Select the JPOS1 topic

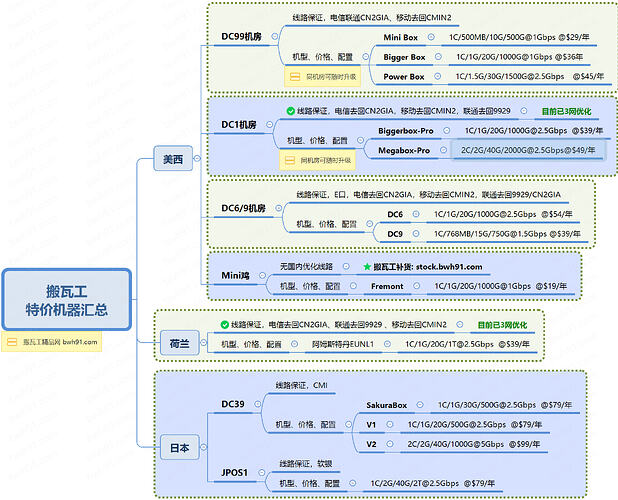(x=234, y=472)
